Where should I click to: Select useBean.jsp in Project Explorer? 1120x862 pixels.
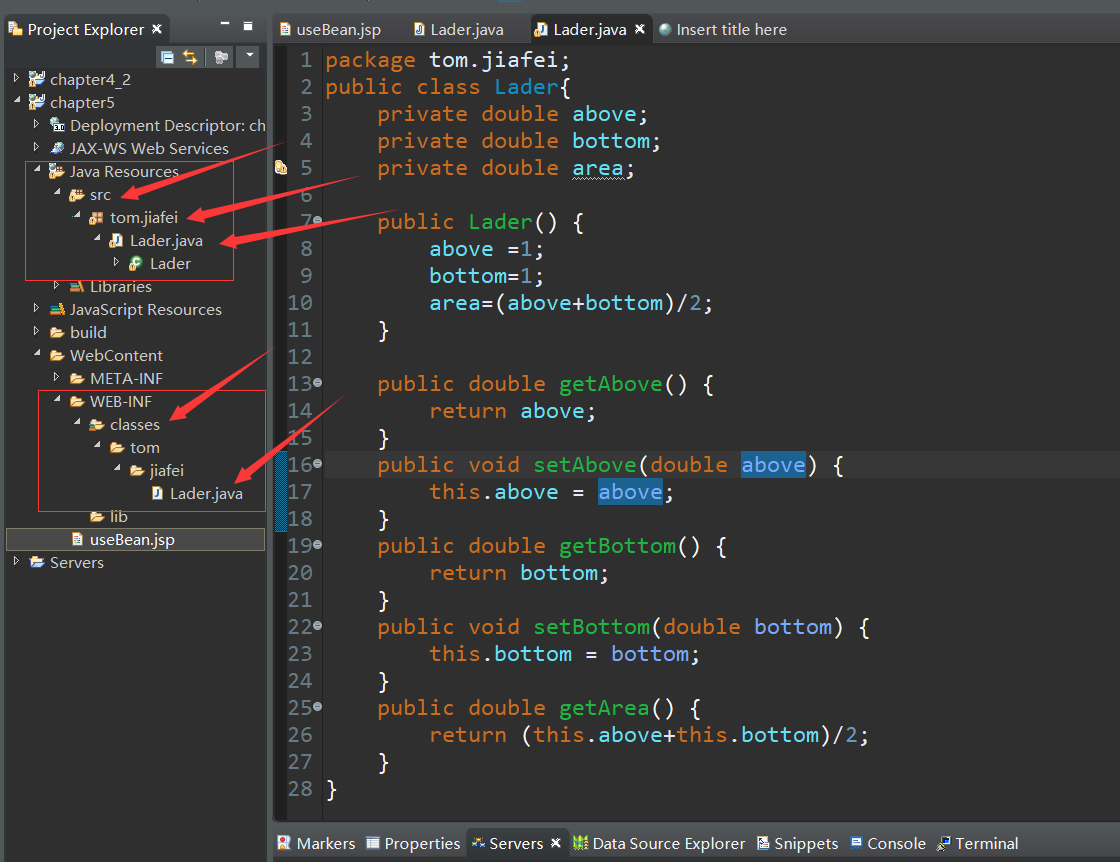click(132, 540)
